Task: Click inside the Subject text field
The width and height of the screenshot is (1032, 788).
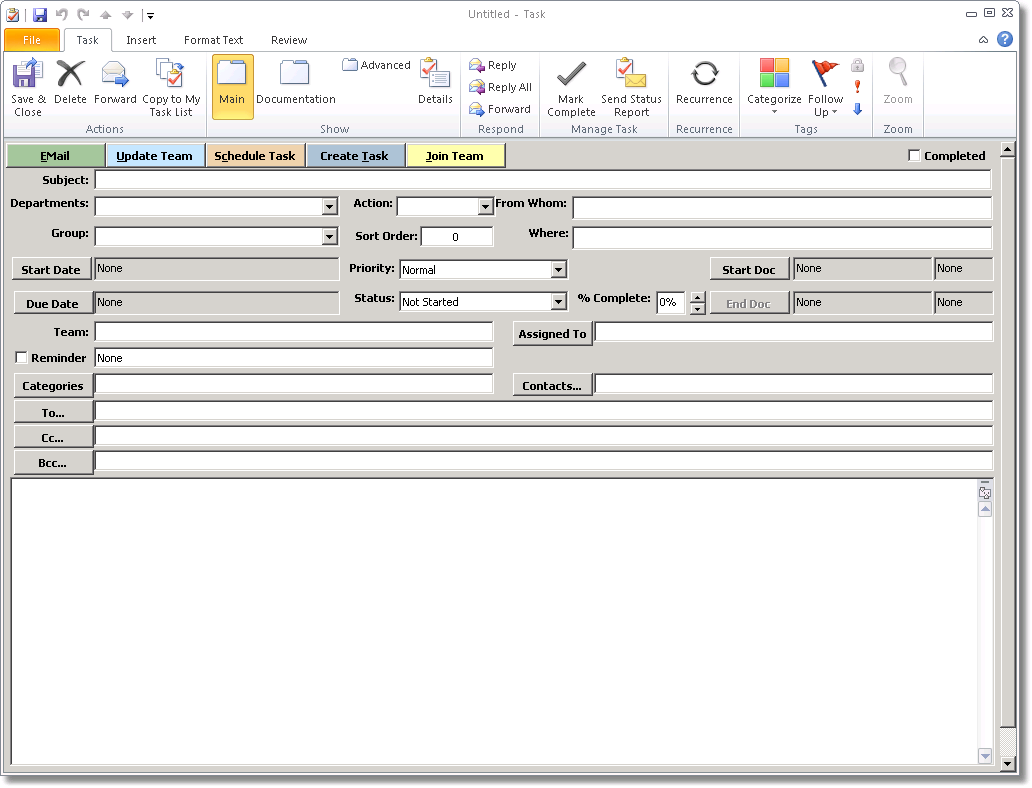Action: (x=542, y=181)
